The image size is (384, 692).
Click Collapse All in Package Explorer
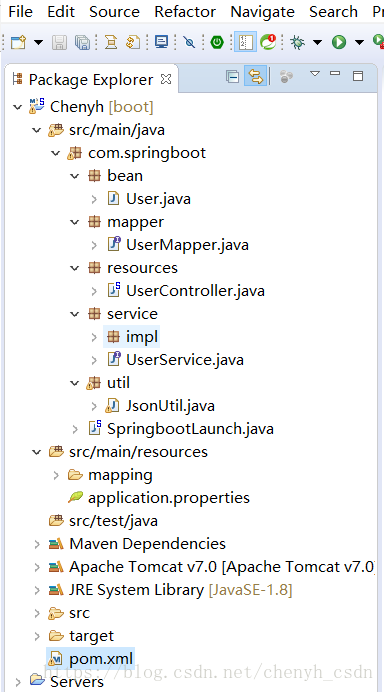pos(232,77)
